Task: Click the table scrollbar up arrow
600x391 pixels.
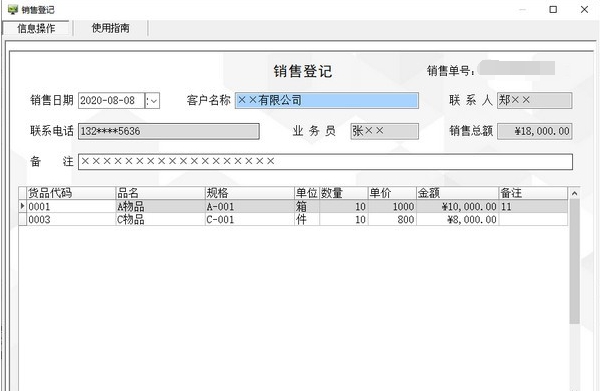Action: (x=574, y=194)
